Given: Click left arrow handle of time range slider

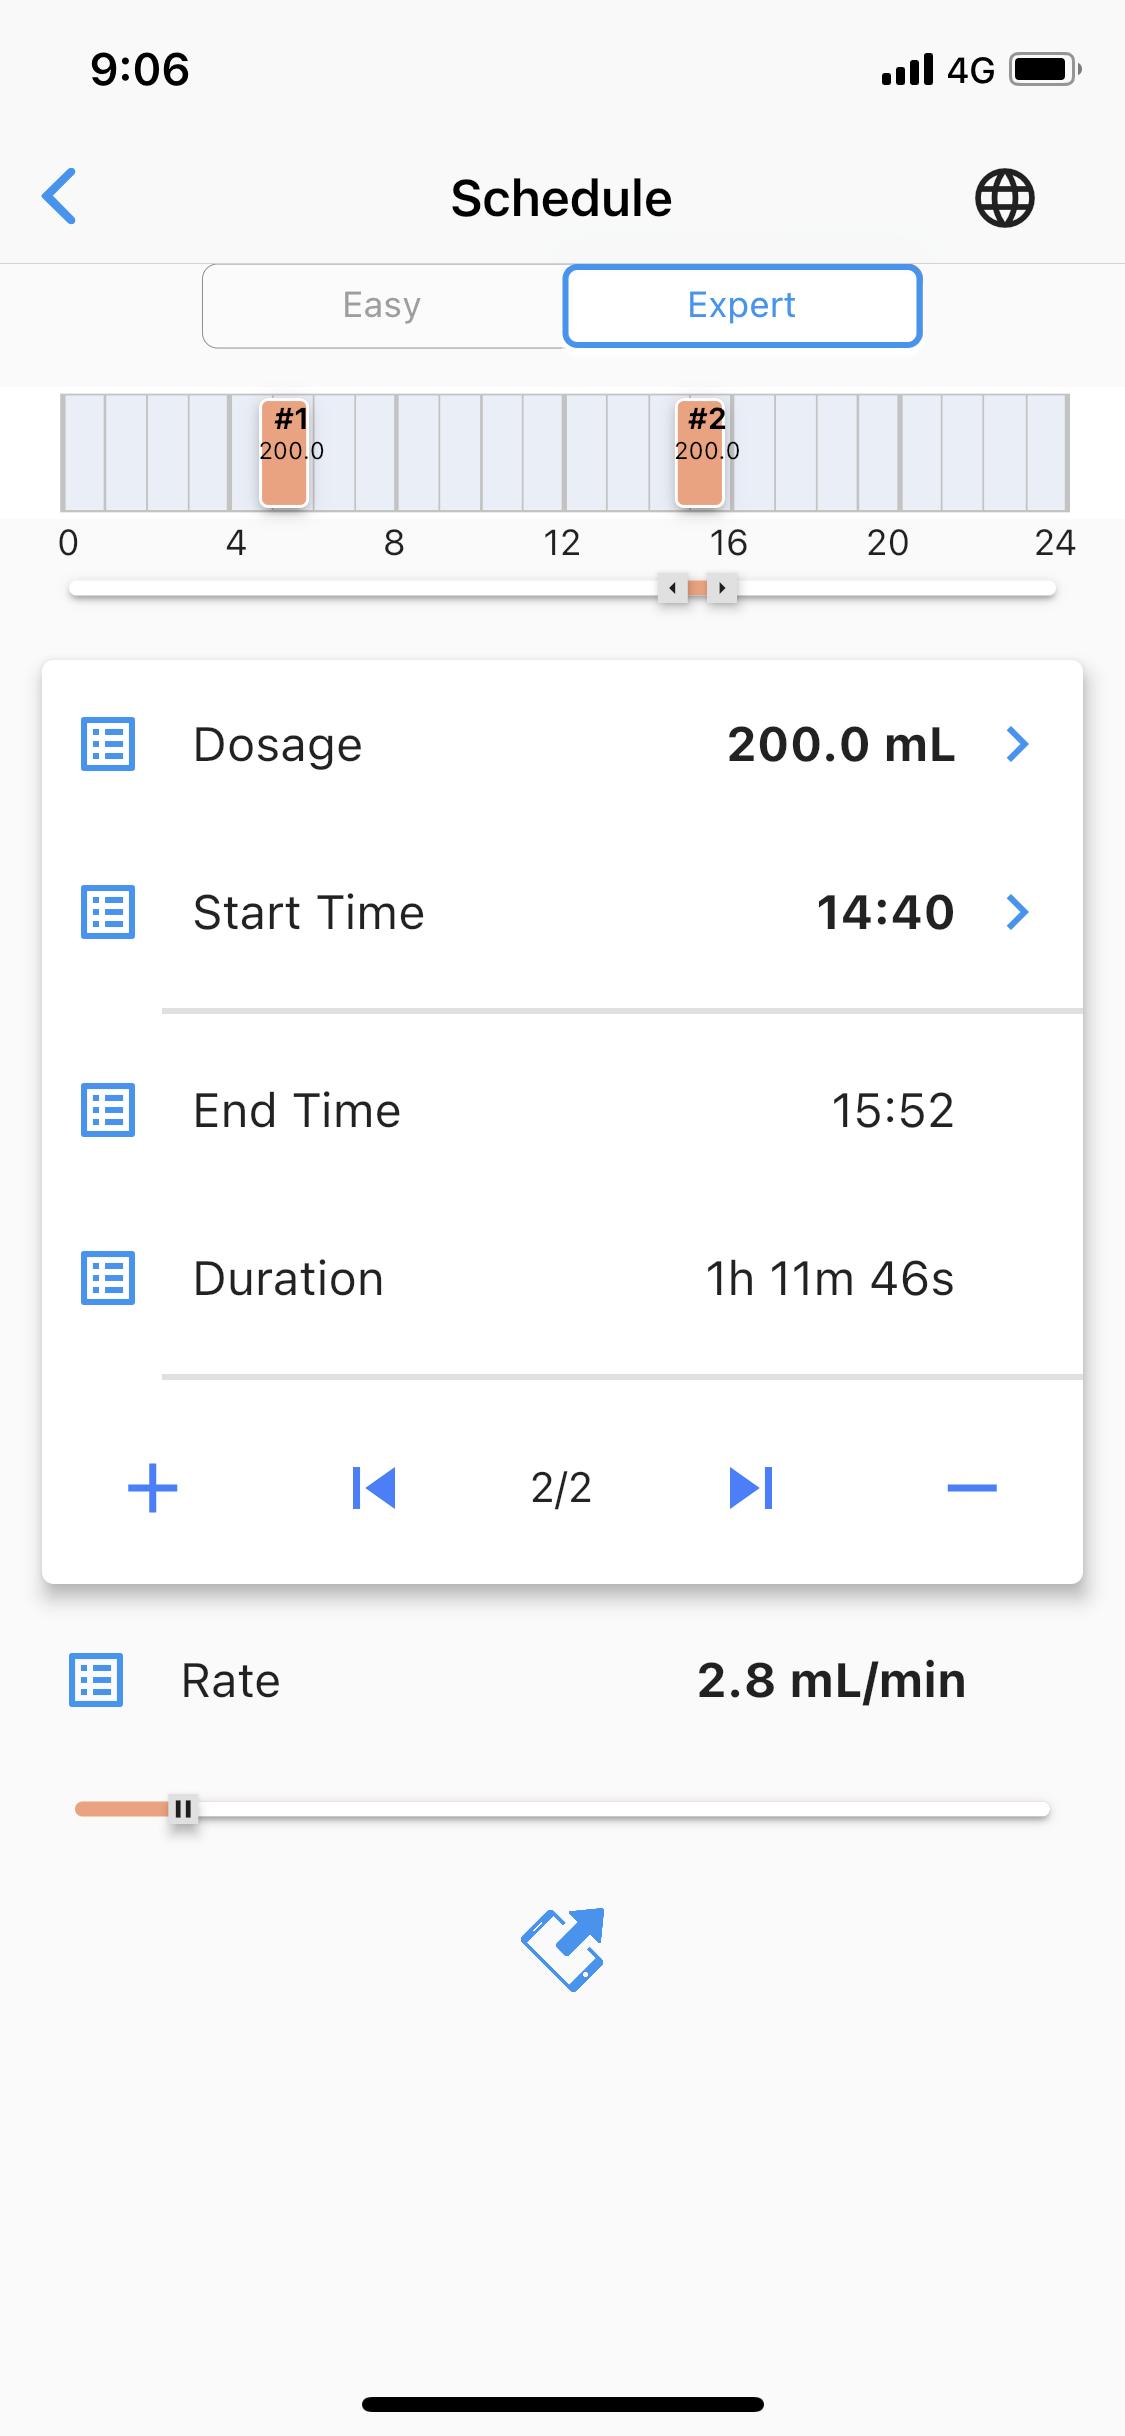Looking at the screenshot, I should coord(672,588).
